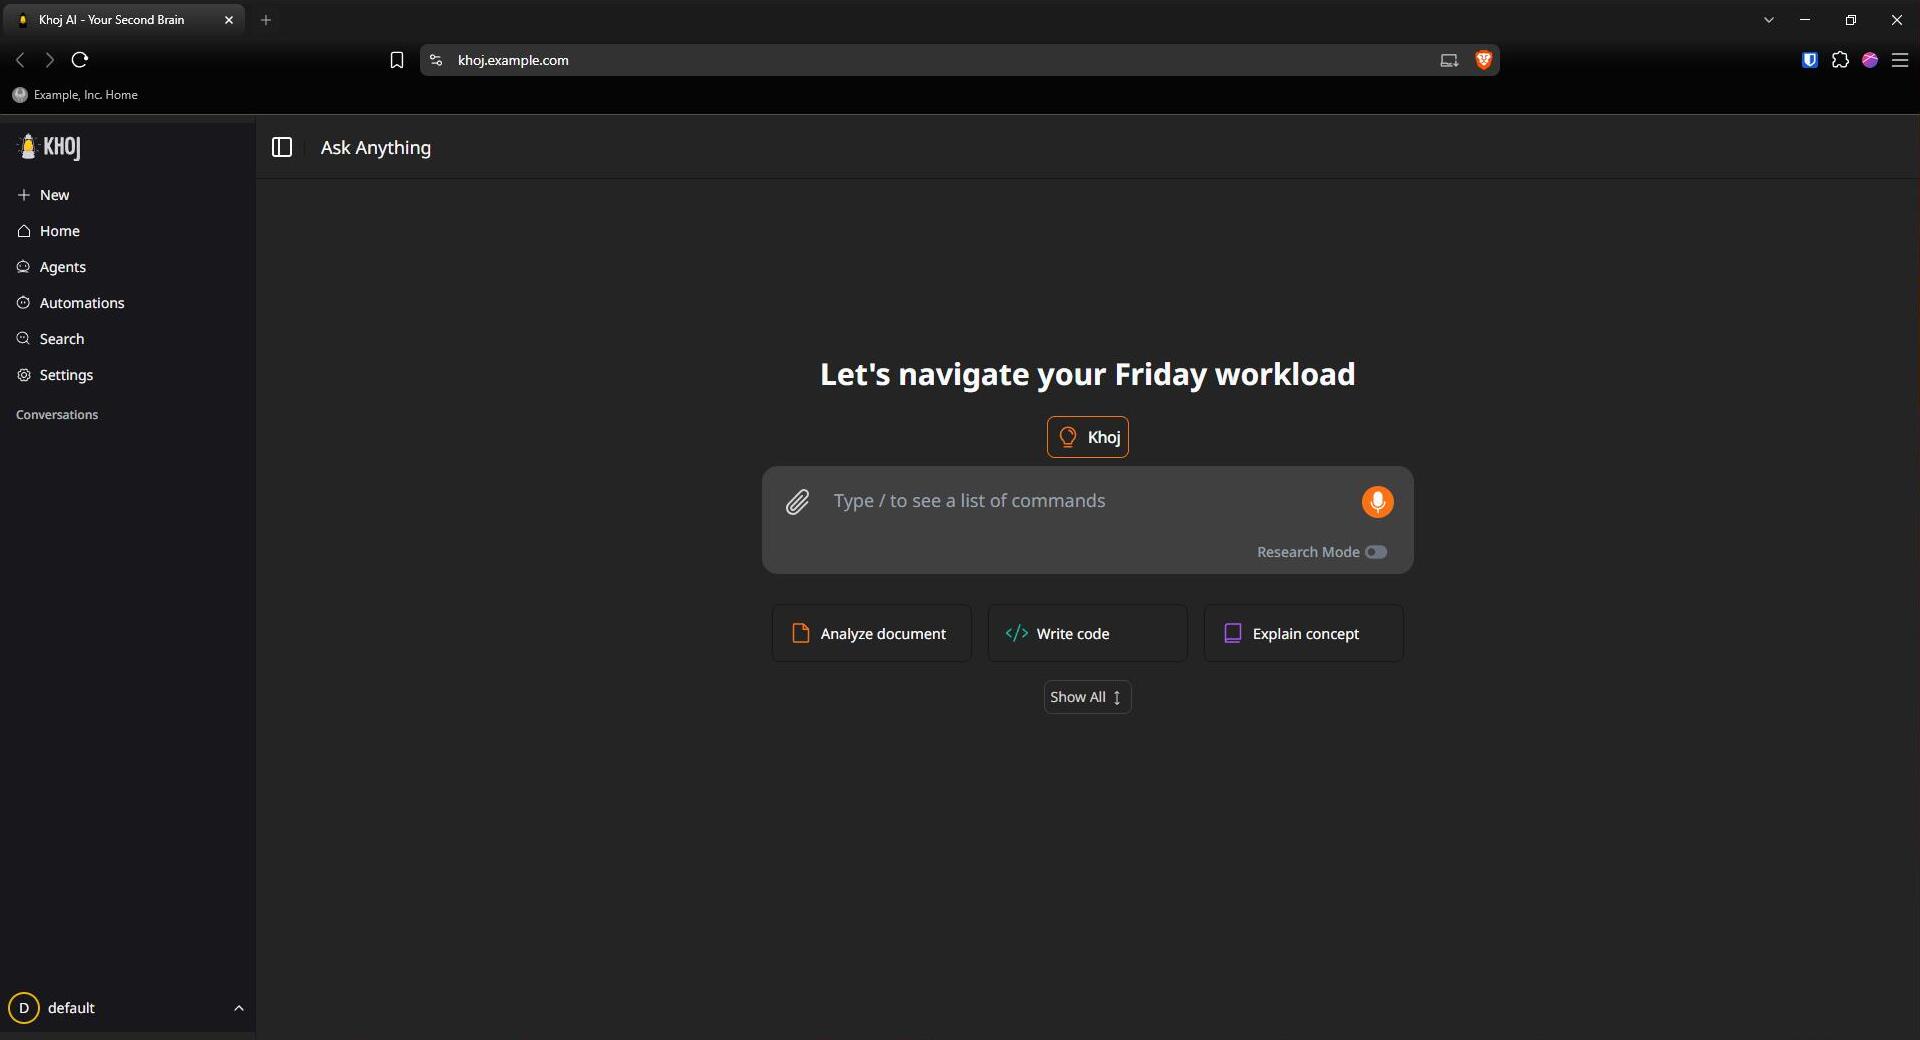Open the Bitwarden extension icon
The height and width of the screenshot is (1040, 1920).
[x=1809, y=60]
